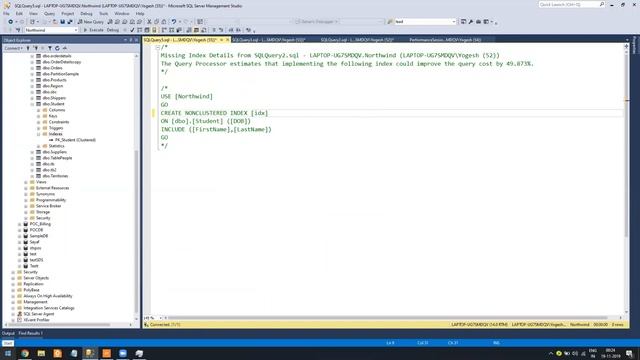Click the Include Actual Execution Plan icon

(164, 30)
